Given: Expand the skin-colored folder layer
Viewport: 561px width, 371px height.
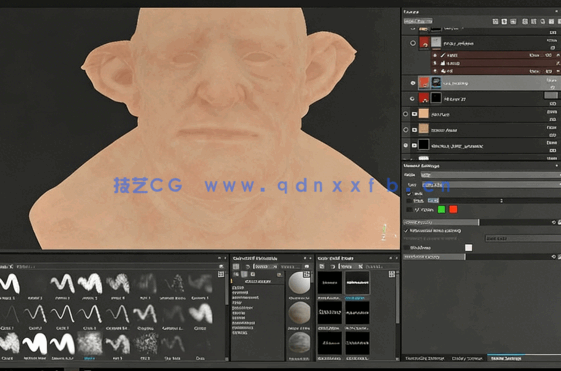Looking at the screenshot, I should [x=414, y=114].
